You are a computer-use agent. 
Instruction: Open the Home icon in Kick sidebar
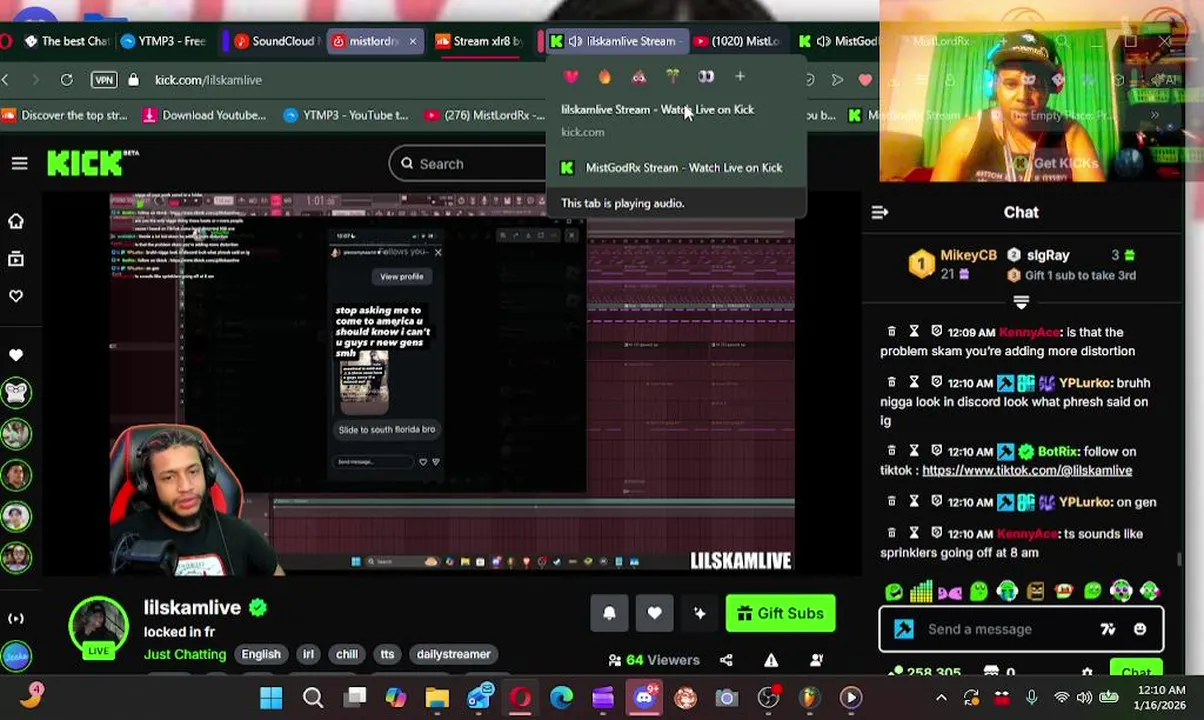(16, 221)
